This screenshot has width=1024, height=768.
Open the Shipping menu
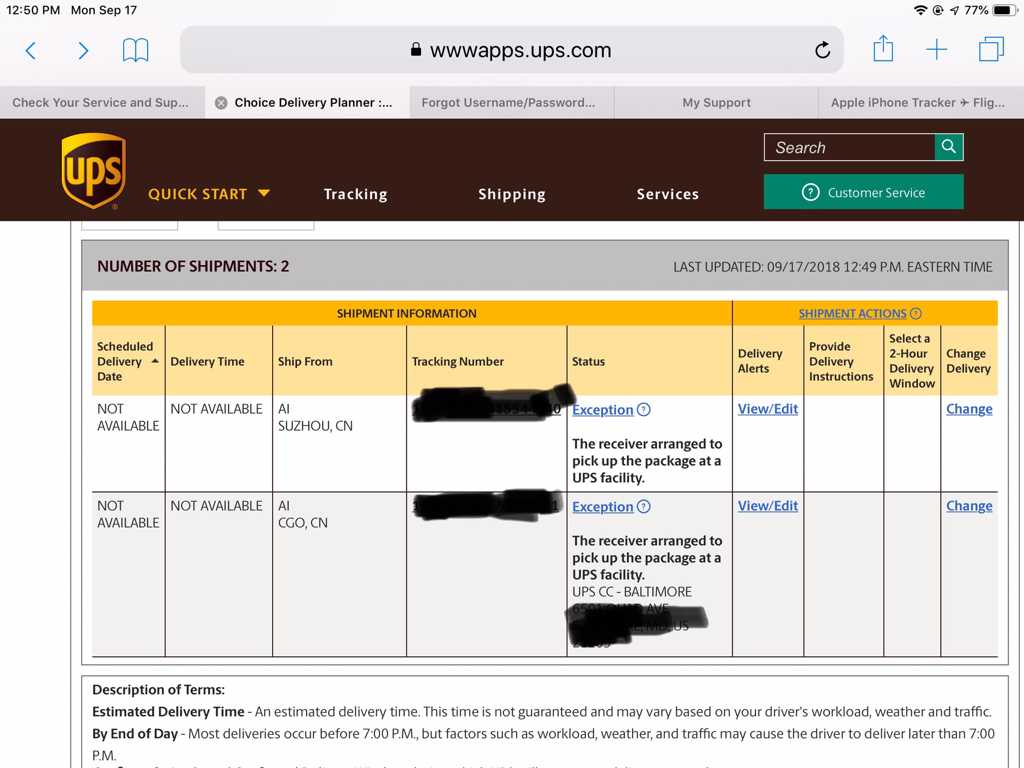point(511,194)
